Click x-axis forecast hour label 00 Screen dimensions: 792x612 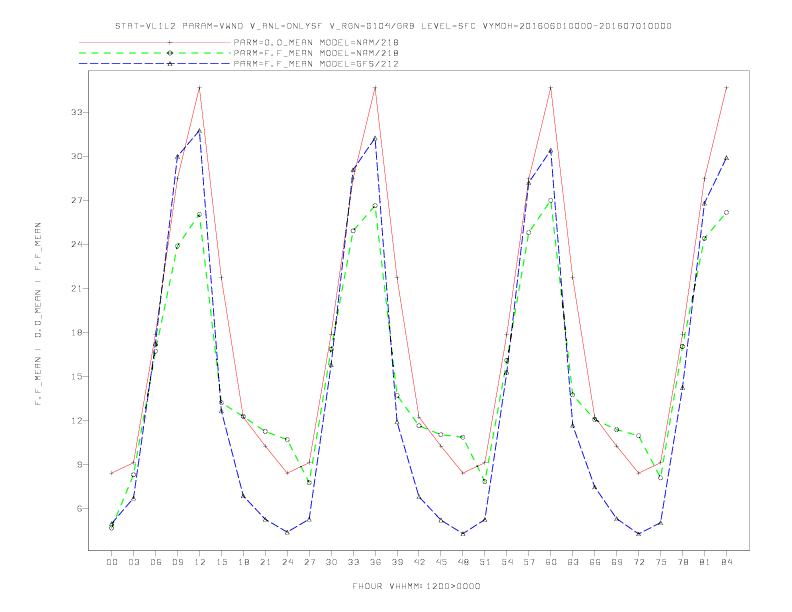112,562
